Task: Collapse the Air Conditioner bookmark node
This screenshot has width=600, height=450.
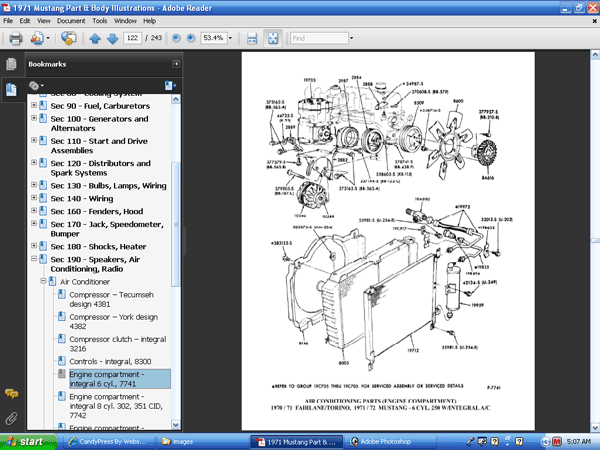Action: point(43,281)
